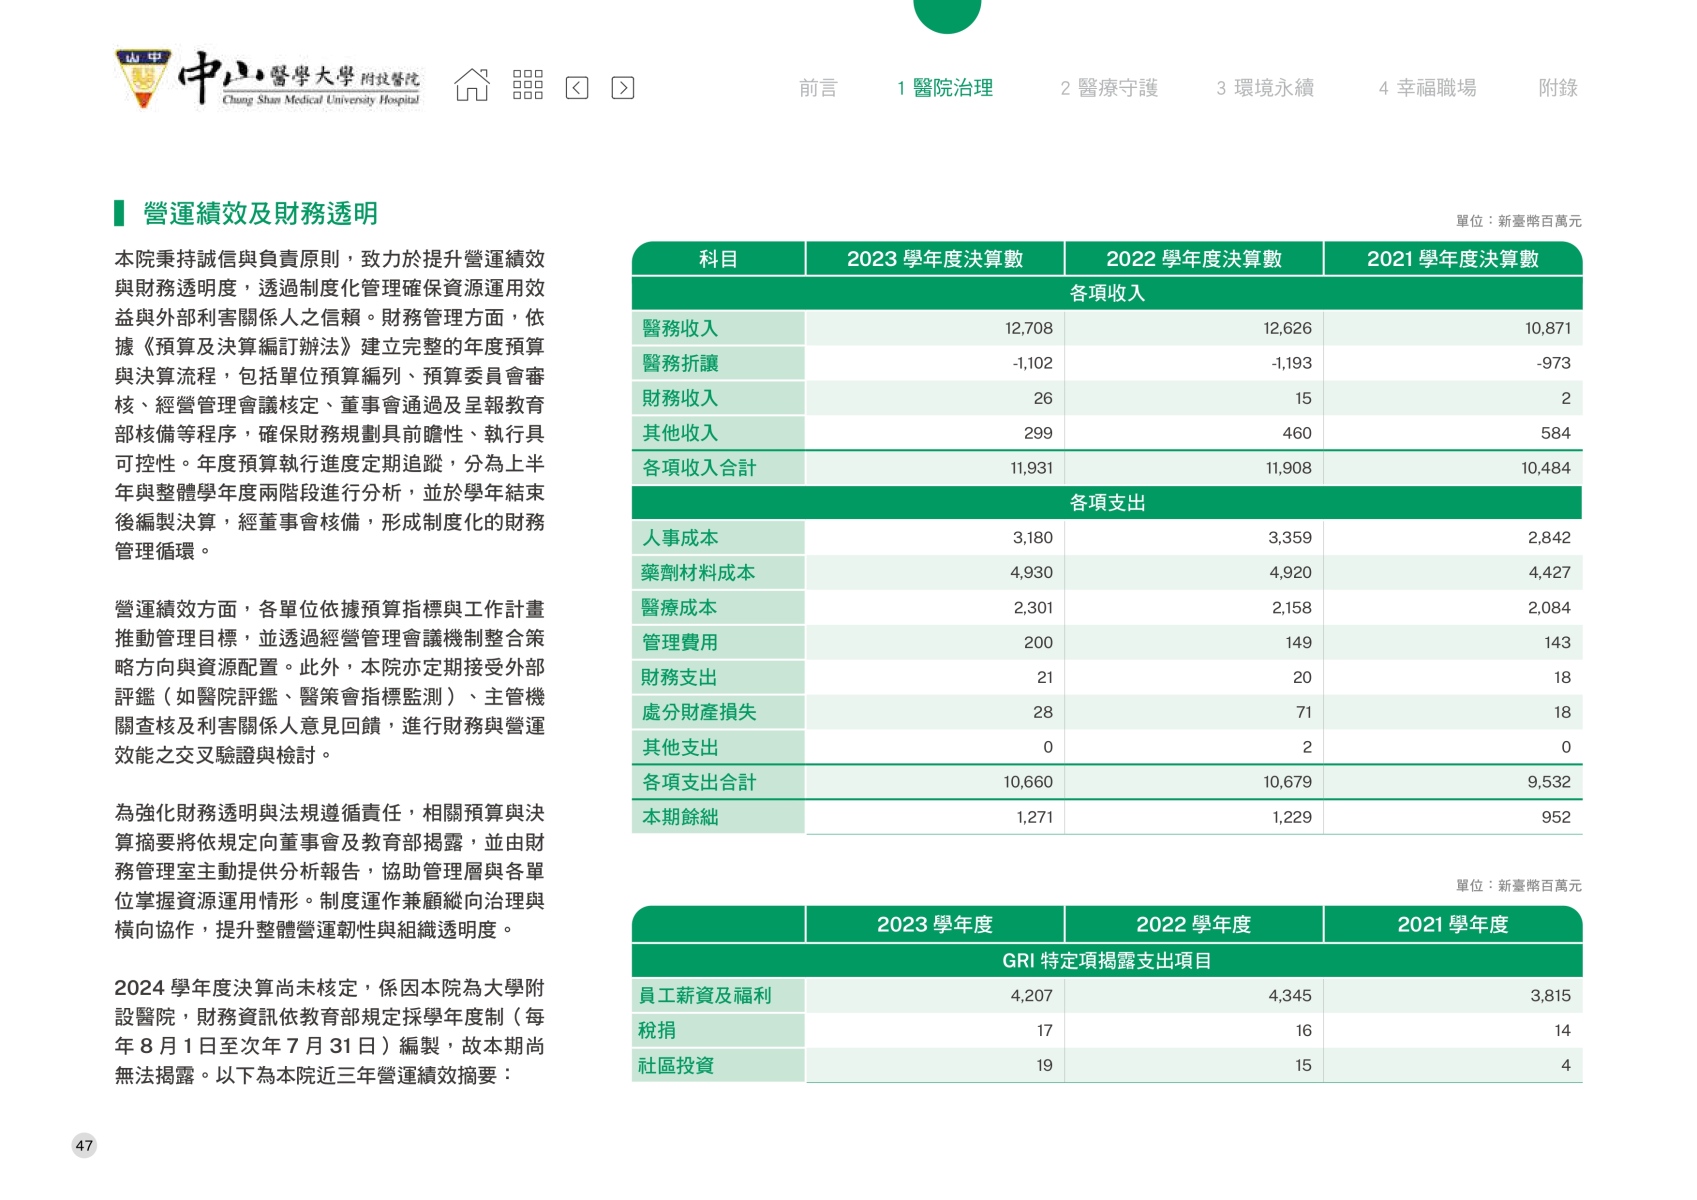This screenshot has height=1200, width=1697.
Task: Select the 員工薪資及福利 row label
Action: (x=705, y=996)
